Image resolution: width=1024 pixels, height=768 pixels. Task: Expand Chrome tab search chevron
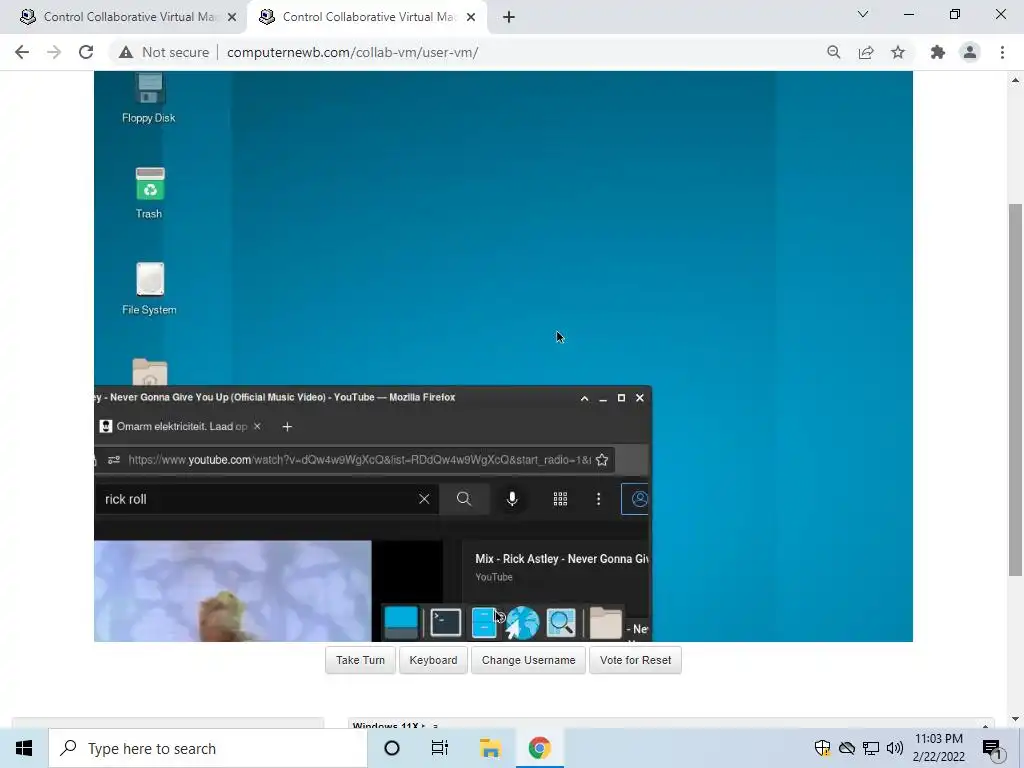(863, 14)
